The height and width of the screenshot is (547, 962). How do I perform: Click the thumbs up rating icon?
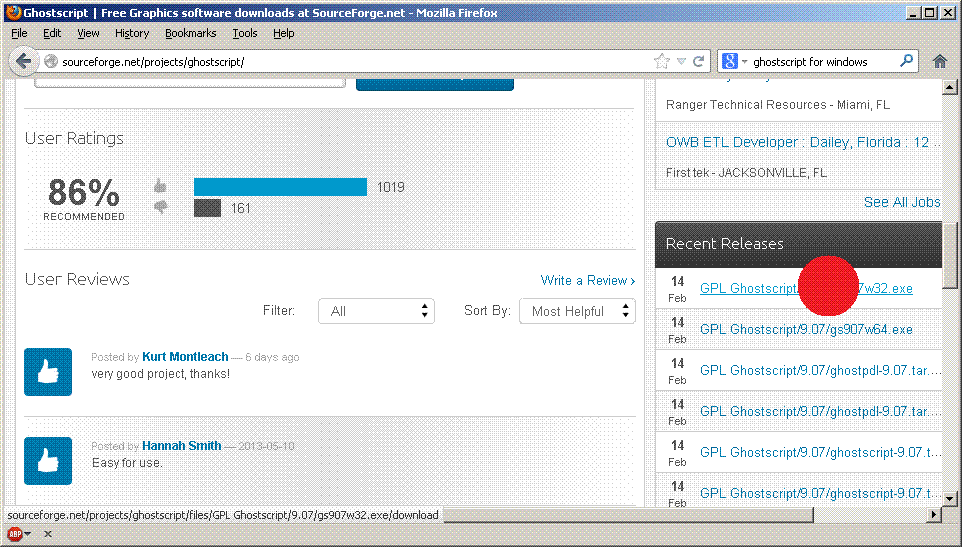160,185
